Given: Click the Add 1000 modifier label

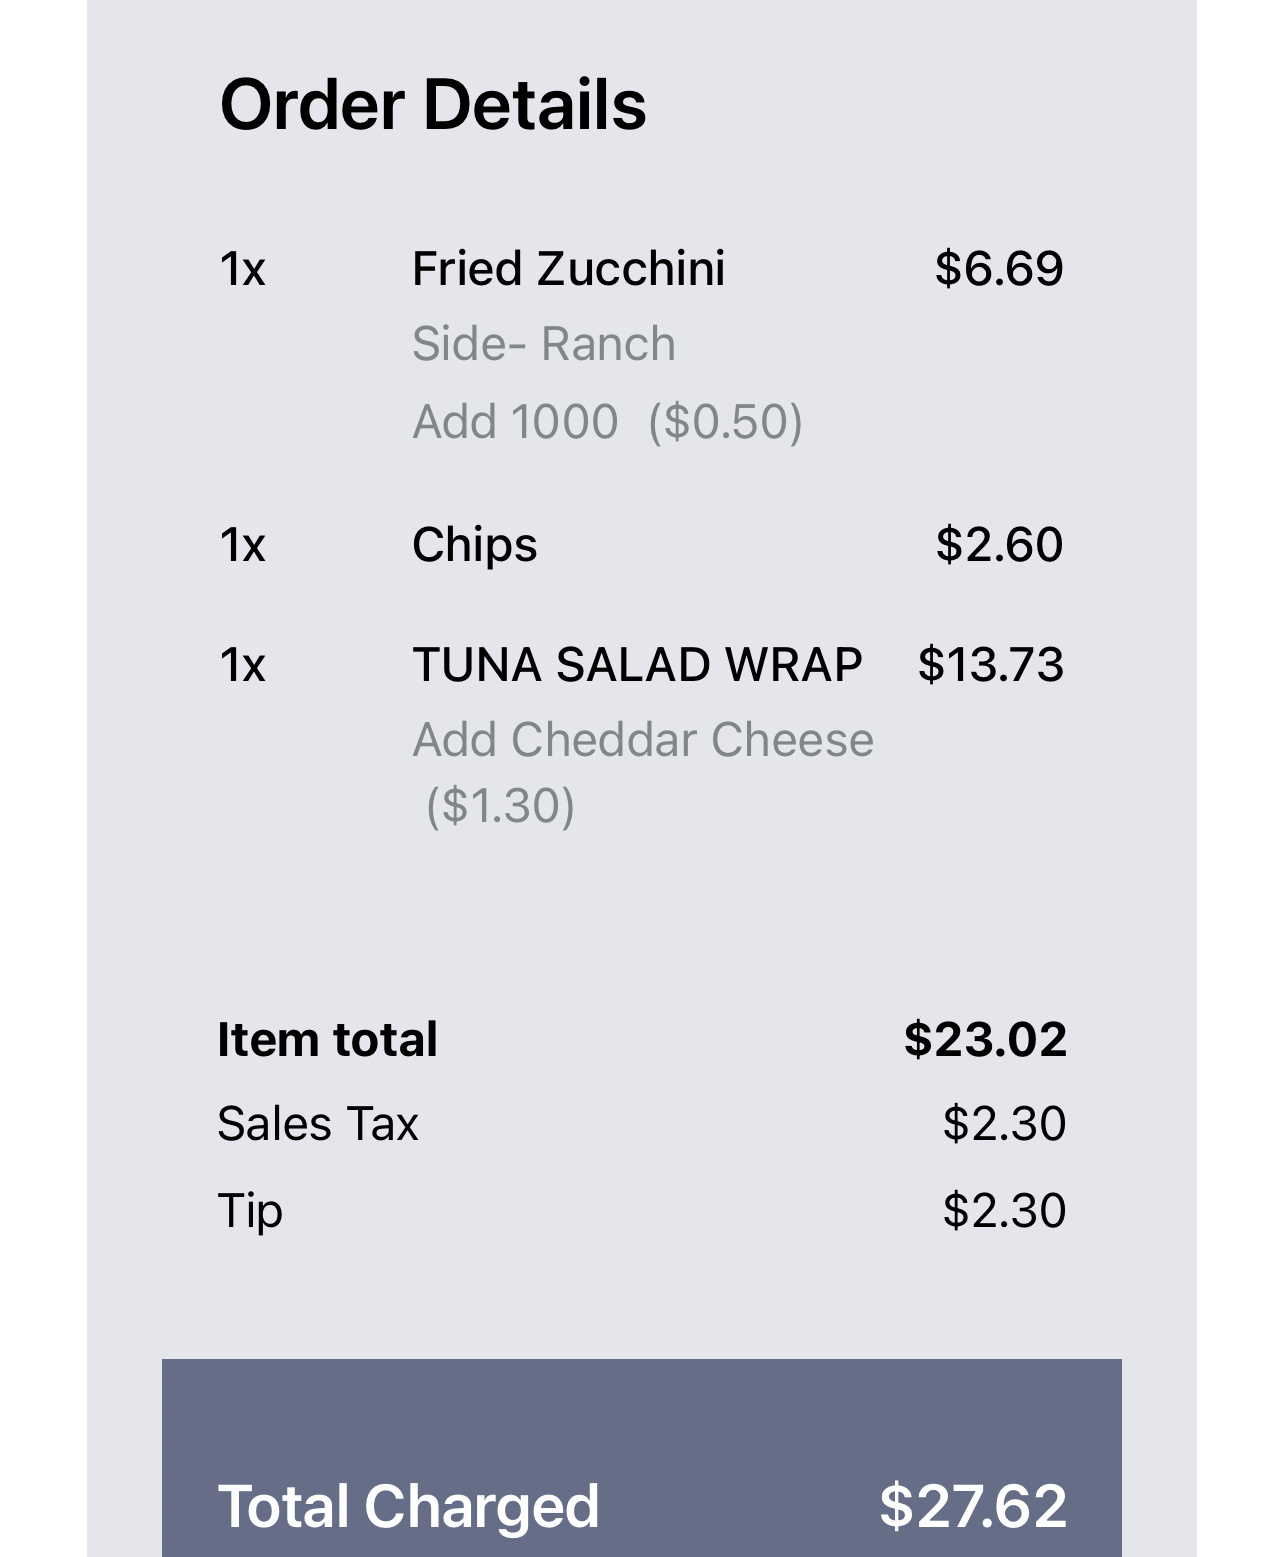Looking at the screenshot, I should pos(515,422).
